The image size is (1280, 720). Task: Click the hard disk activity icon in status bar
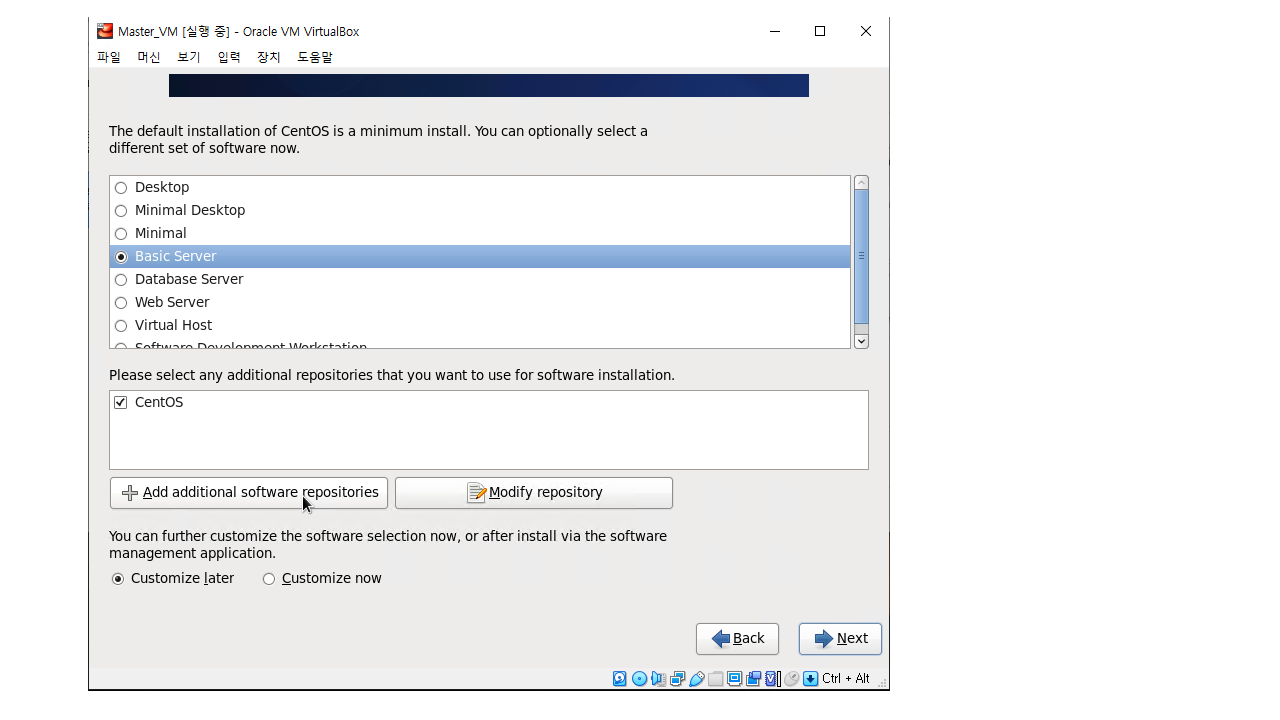[x=620, y=679]
